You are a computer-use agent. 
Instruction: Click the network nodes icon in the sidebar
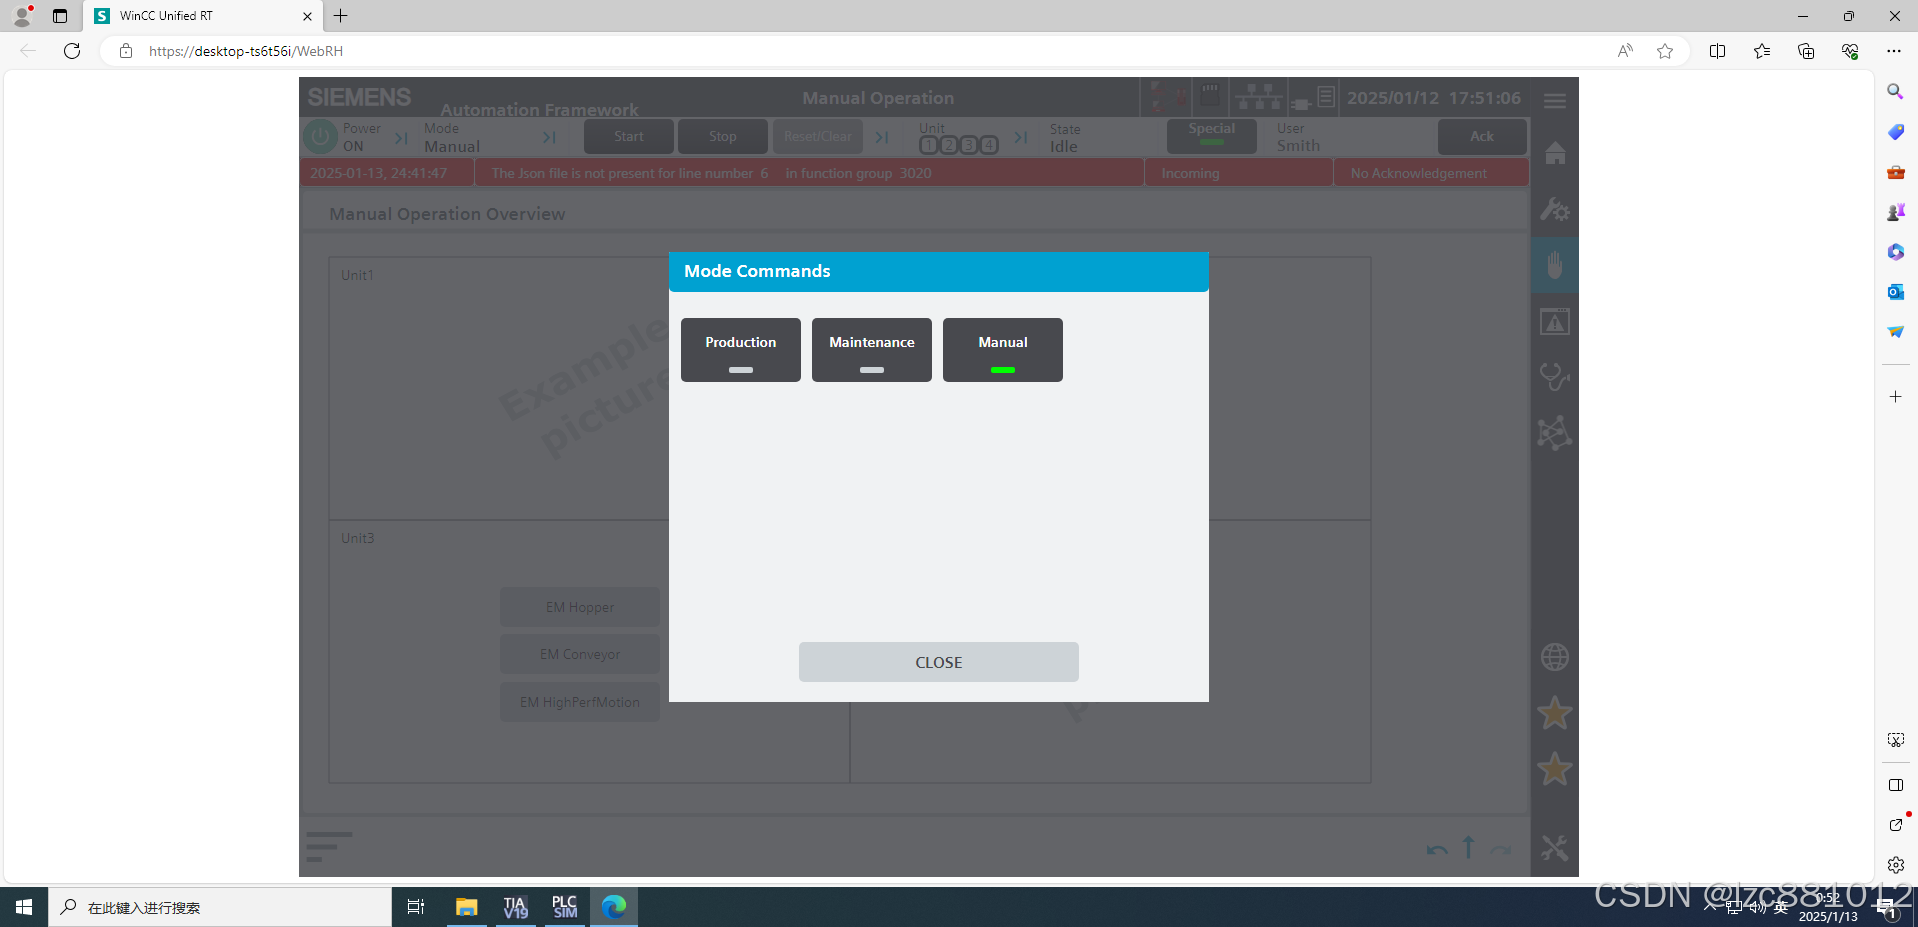click(1554, 433)
